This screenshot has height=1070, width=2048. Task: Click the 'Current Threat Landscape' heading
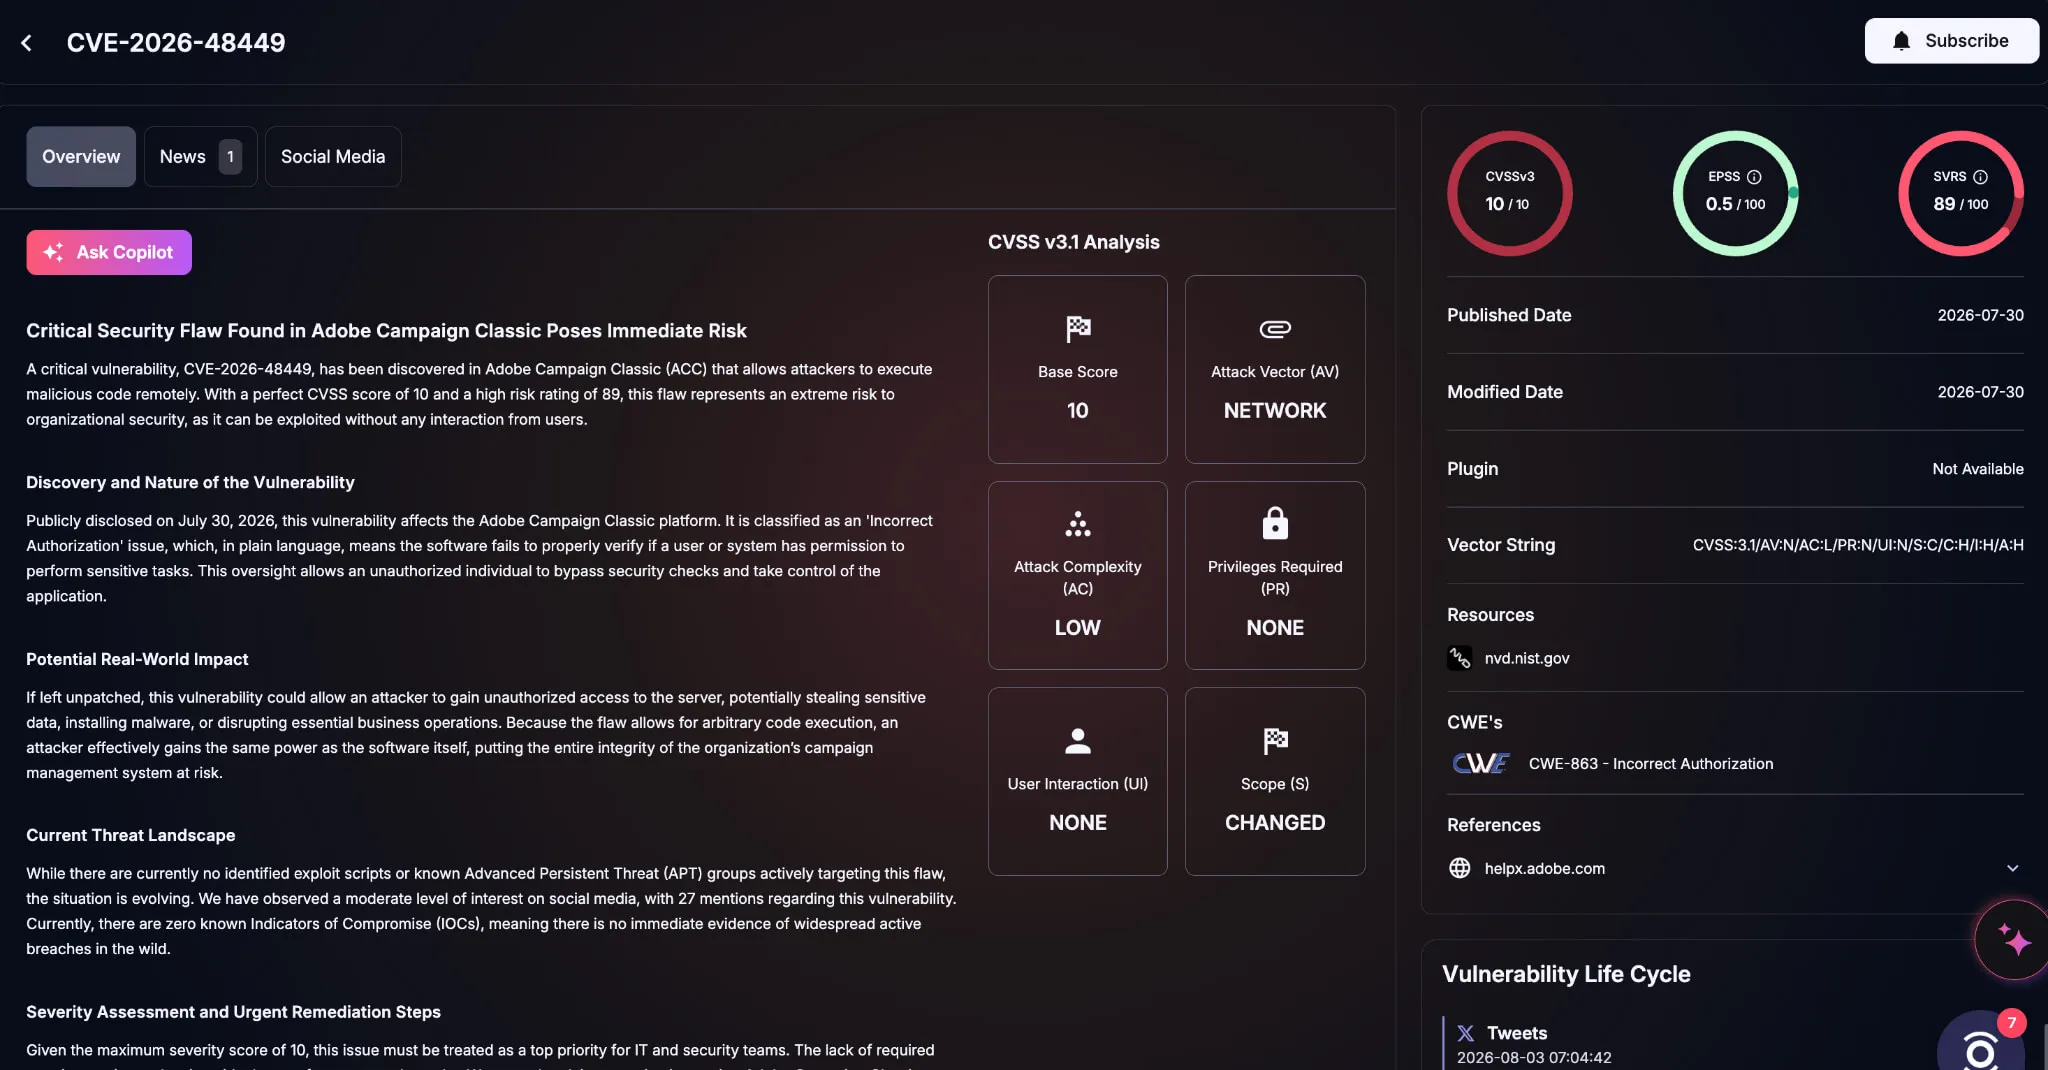point(130,835)
